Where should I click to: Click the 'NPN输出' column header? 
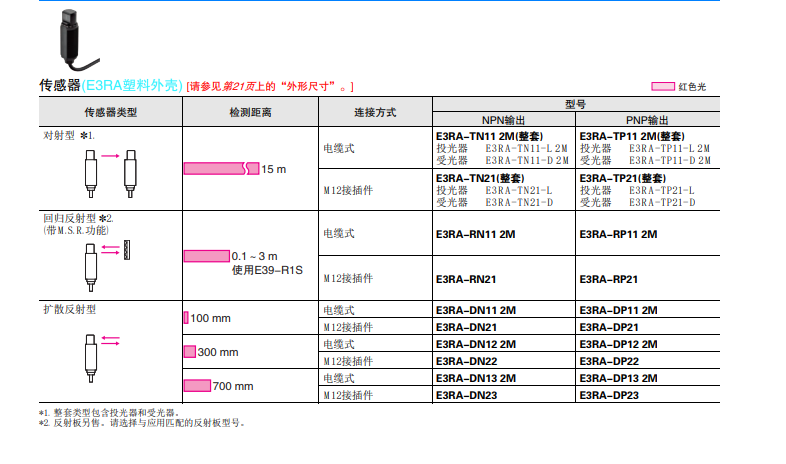coord(503,120)
